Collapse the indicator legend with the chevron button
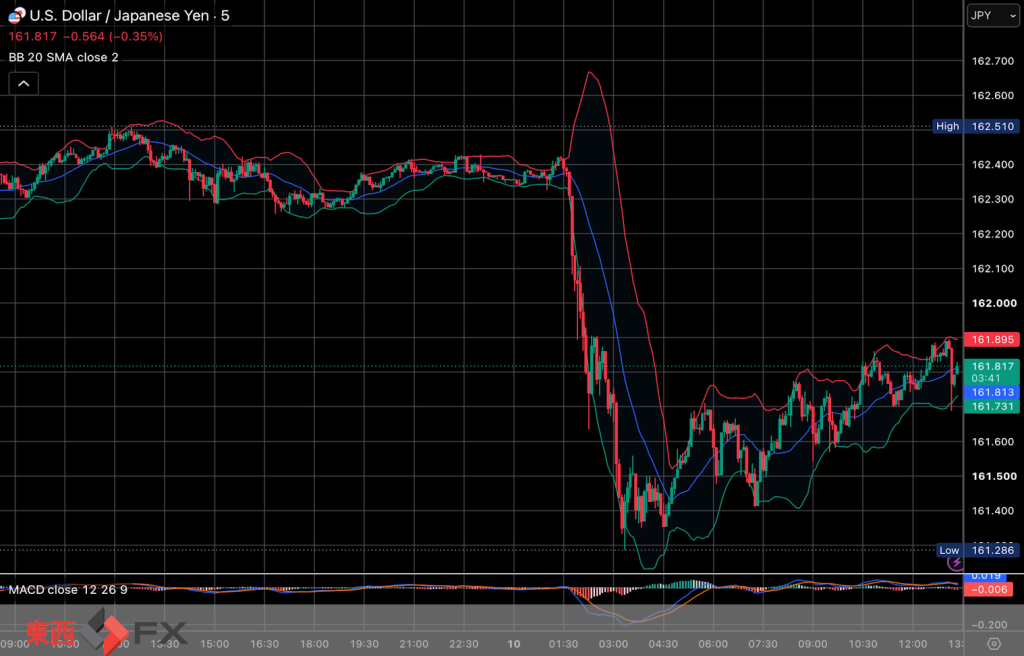1024x656 pixels. point(24,84)
